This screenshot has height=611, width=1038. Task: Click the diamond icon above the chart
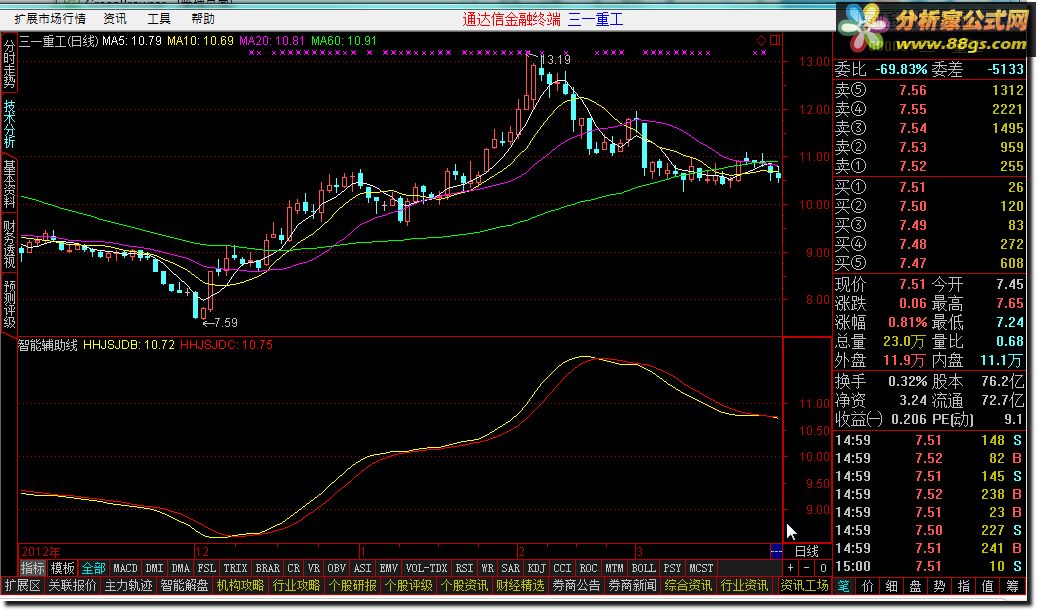[761, 40]
